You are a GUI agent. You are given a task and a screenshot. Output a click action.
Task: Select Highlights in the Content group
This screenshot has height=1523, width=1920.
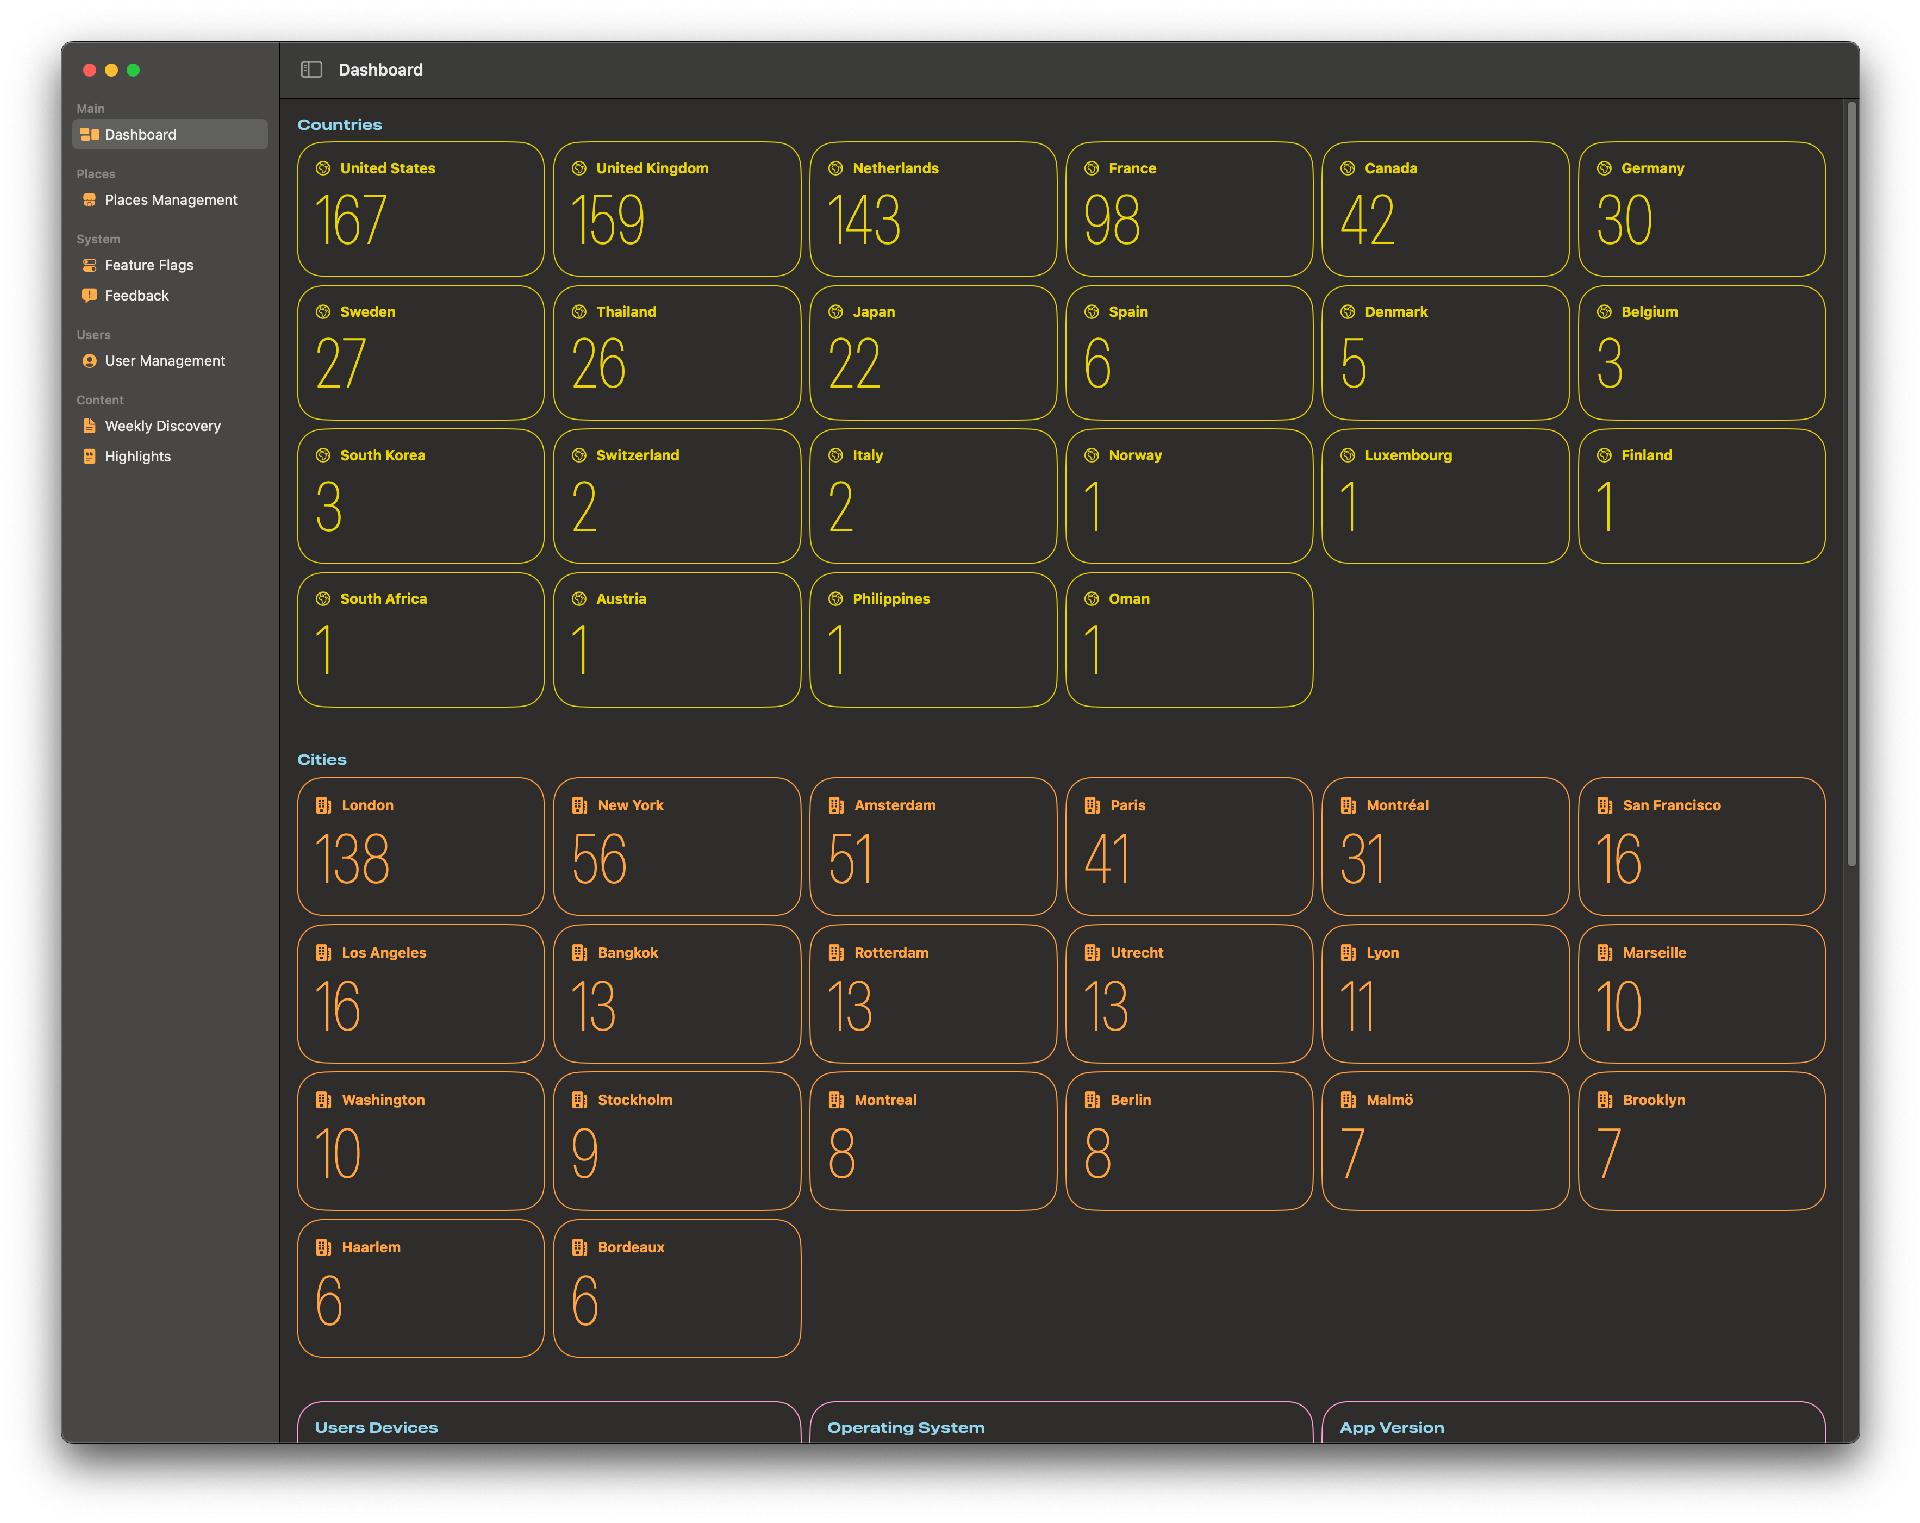tap(170, 456)
